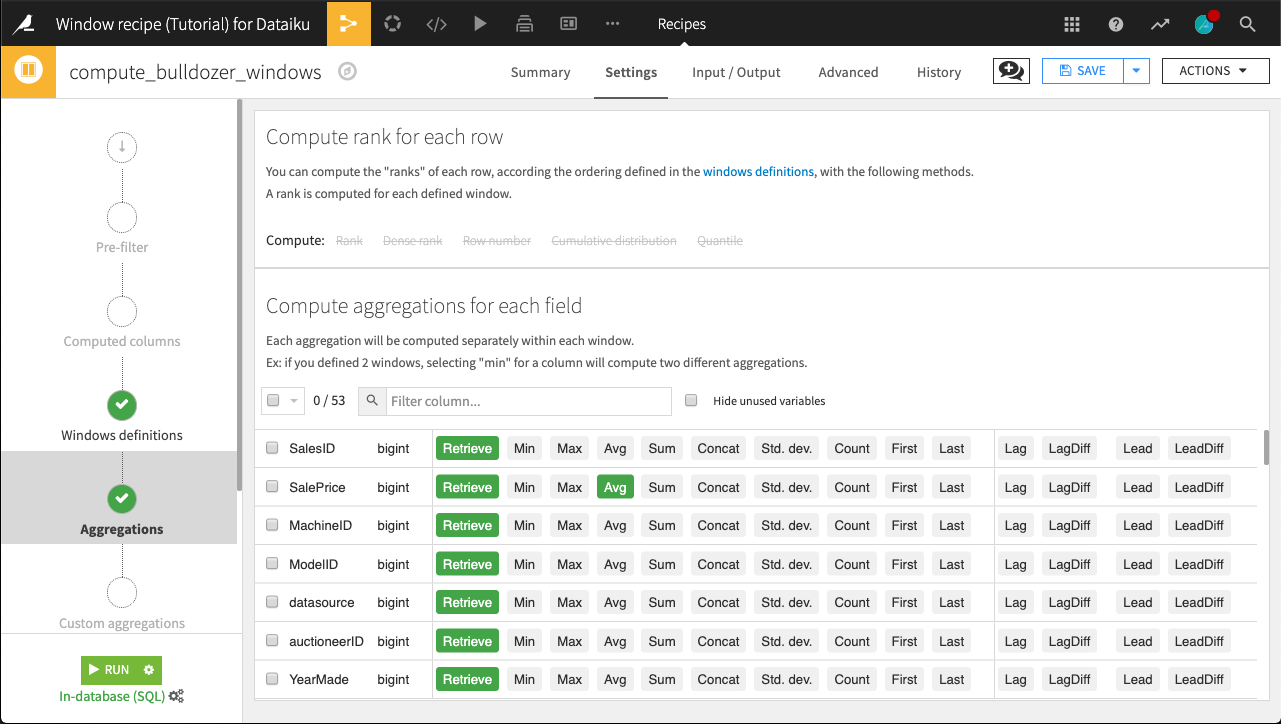The image size is (1281, 724).
Task: Open the dashboard icon in top bar
Action: tap(569, 23)
